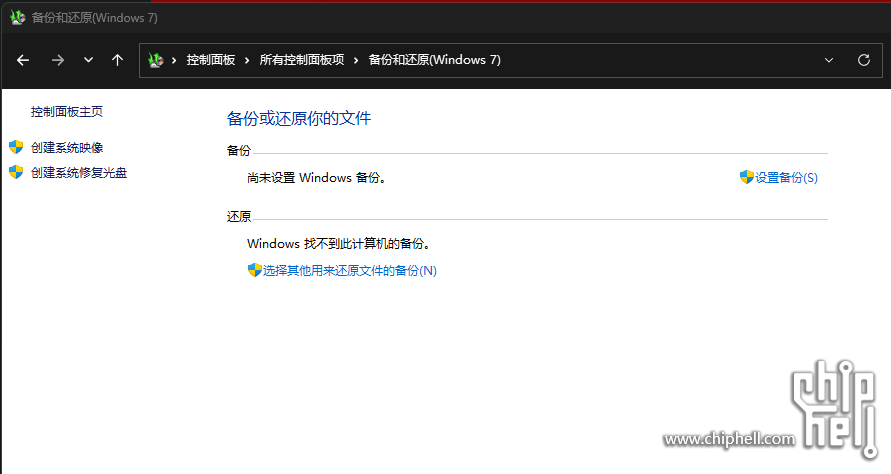This screenshot has width=891, height=474.
Task: Click shield icon beside 设置备份(S)
Action: [x=747, y=177]
